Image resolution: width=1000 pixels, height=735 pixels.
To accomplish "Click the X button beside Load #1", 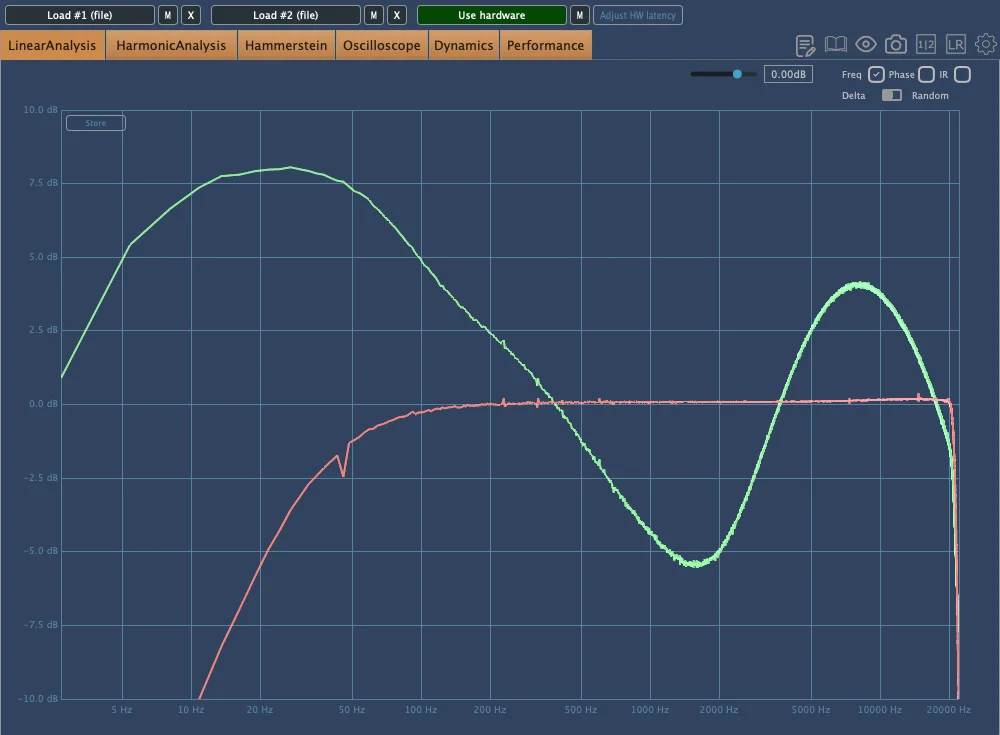I will pos(191,15).
